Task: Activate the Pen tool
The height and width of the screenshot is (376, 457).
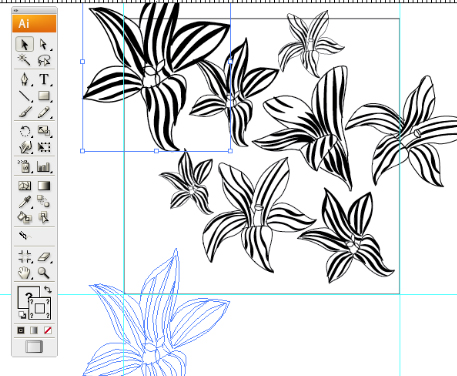Action: pyautogui.click(x=25, y=79)
